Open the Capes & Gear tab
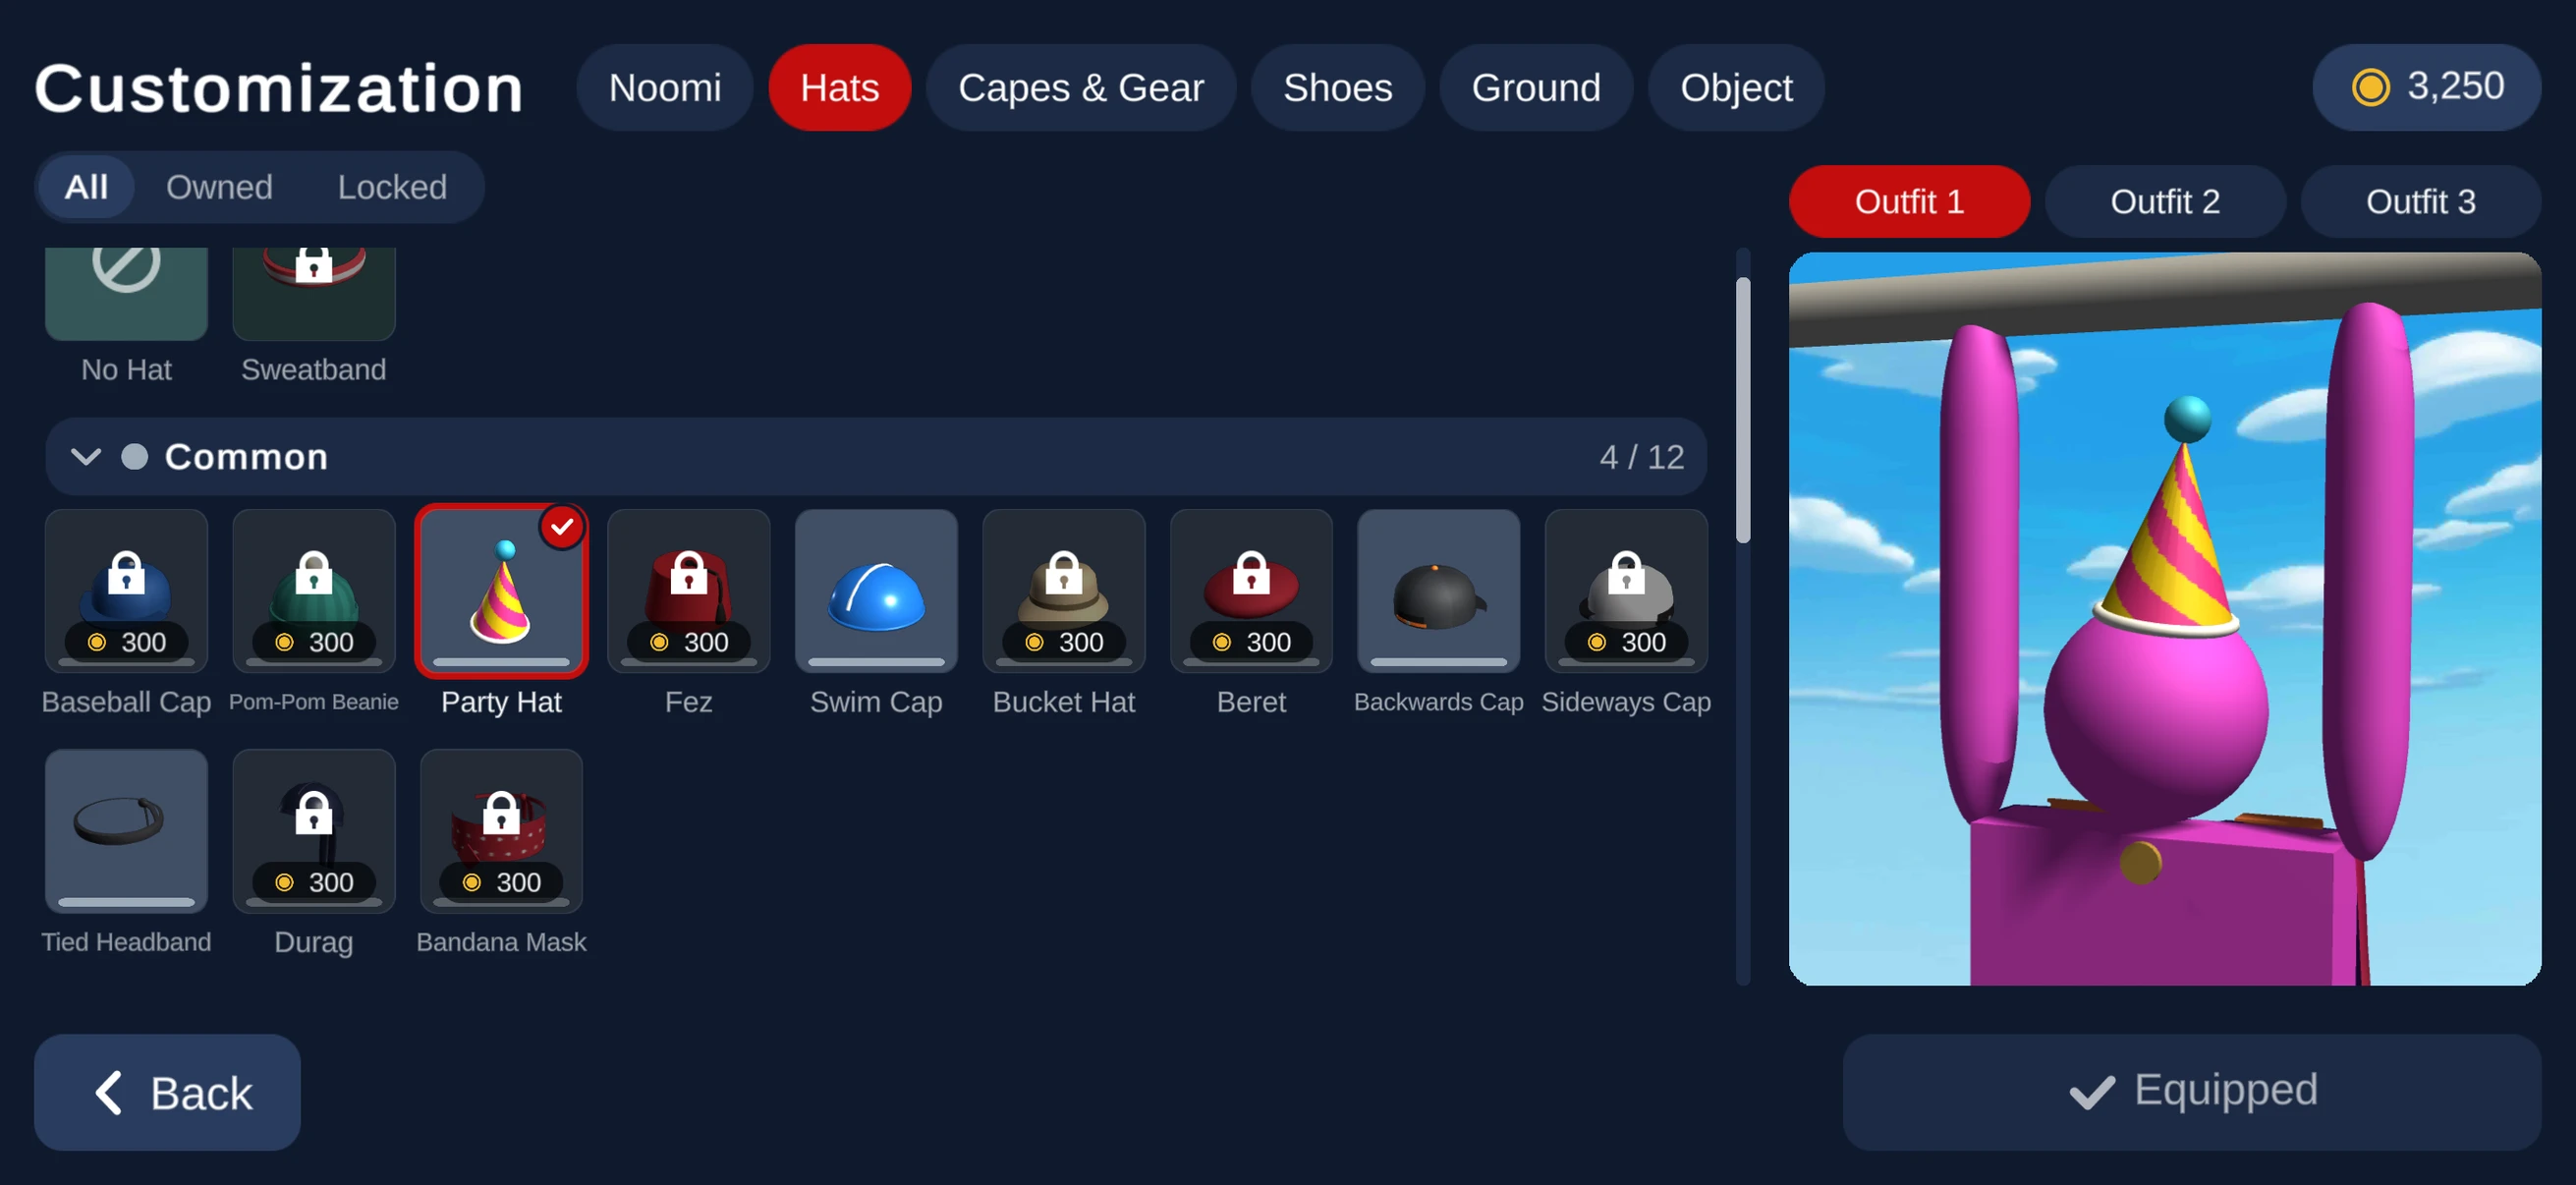Screen dimensions: 2576x1185 coord(1080,87)
